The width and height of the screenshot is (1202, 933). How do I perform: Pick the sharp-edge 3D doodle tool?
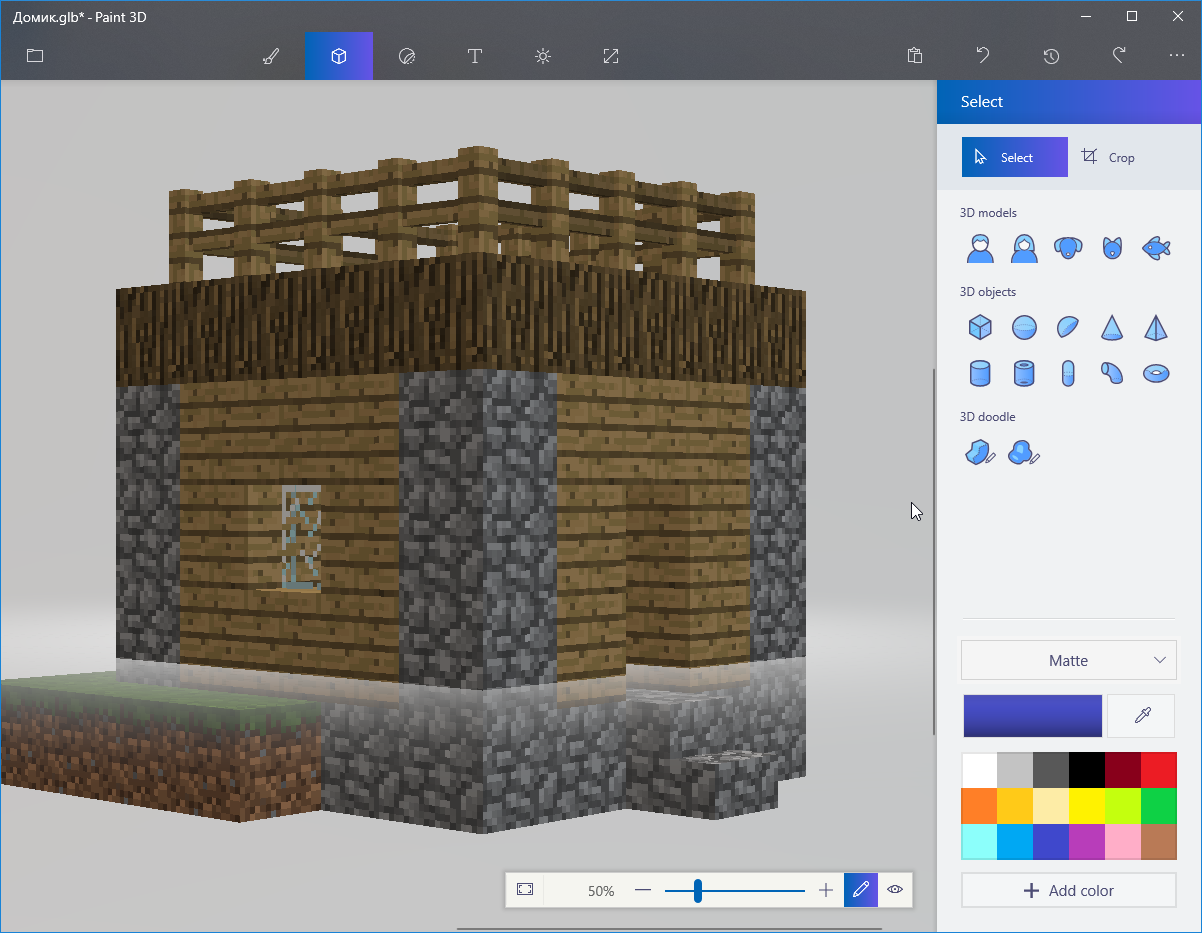(x=980, y=453)
